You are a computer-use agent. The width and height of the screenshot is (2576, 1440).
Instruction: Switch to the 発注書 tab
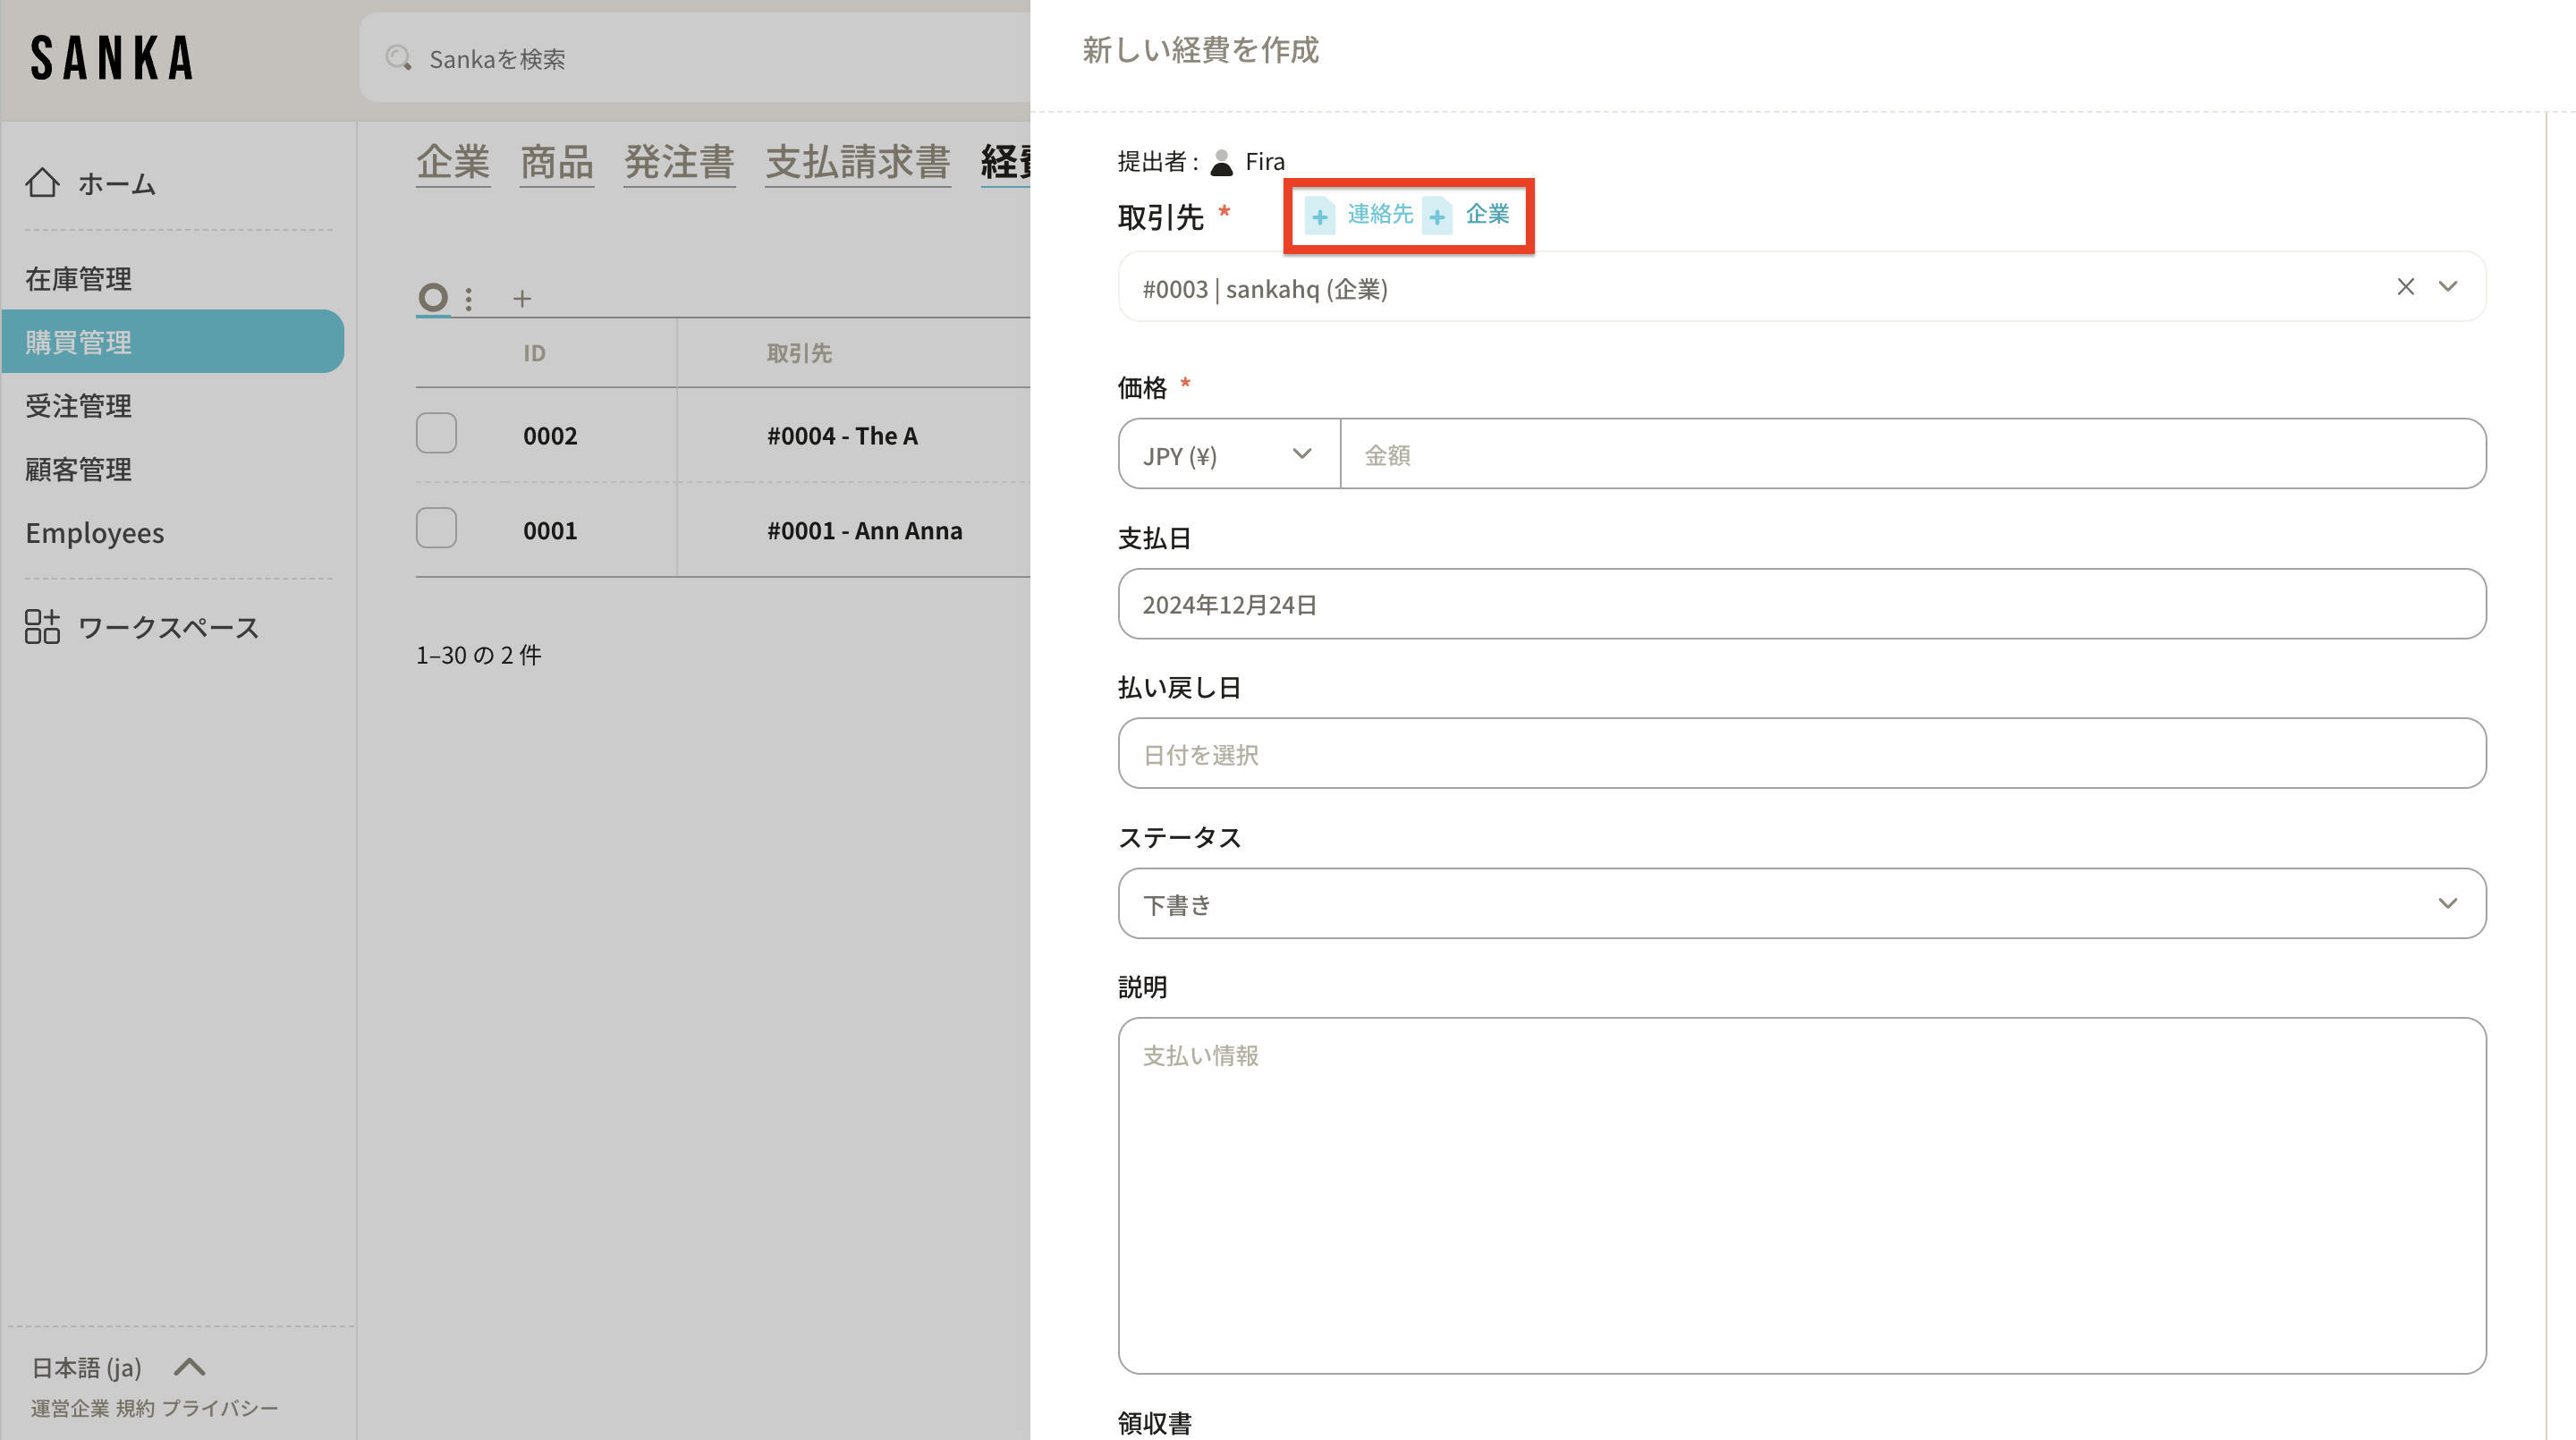click(679, 162)
